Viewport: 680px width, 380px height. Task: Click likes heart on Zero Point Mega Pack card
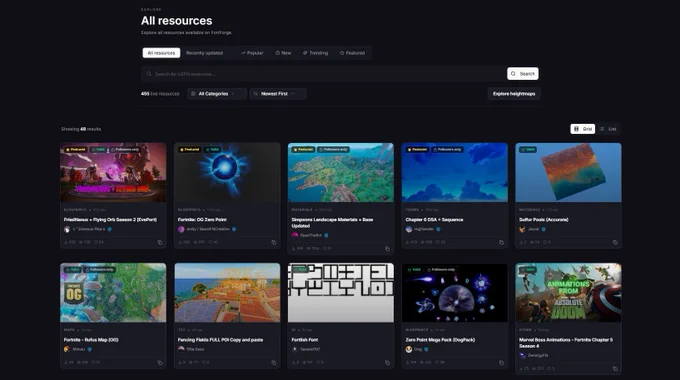pos(438,362)
